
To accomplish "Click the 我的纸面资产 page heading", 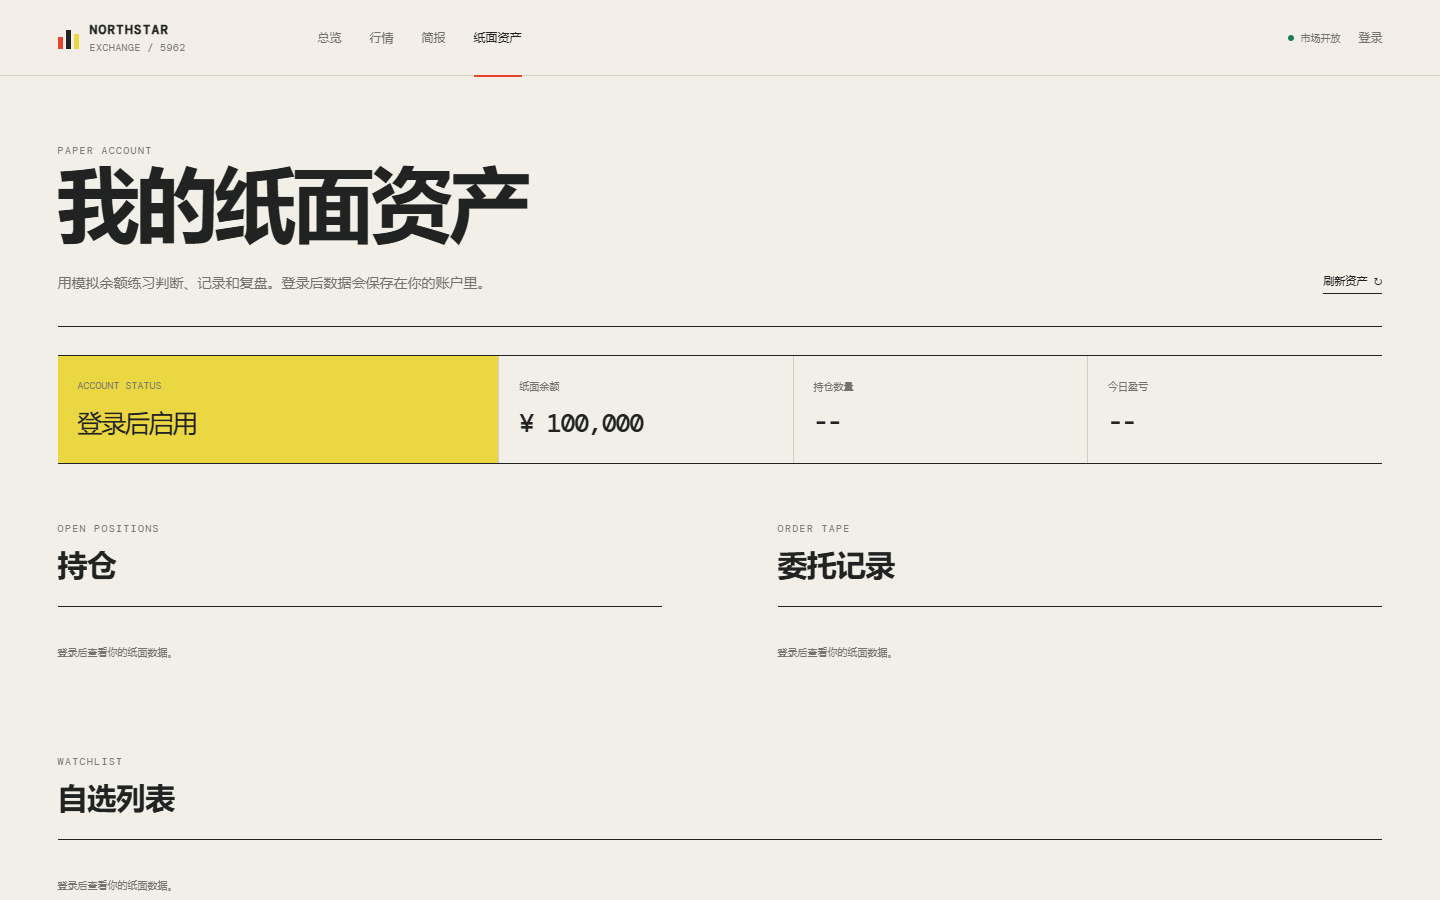I will (x=293, y=207).
